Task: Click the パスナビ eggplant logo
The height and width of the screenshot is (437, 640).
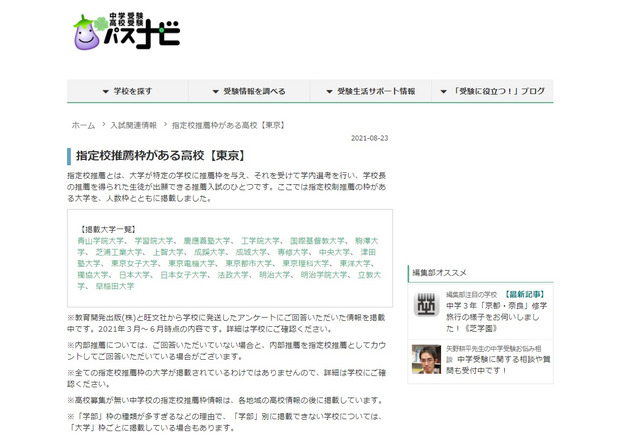Action: [127, 32]
